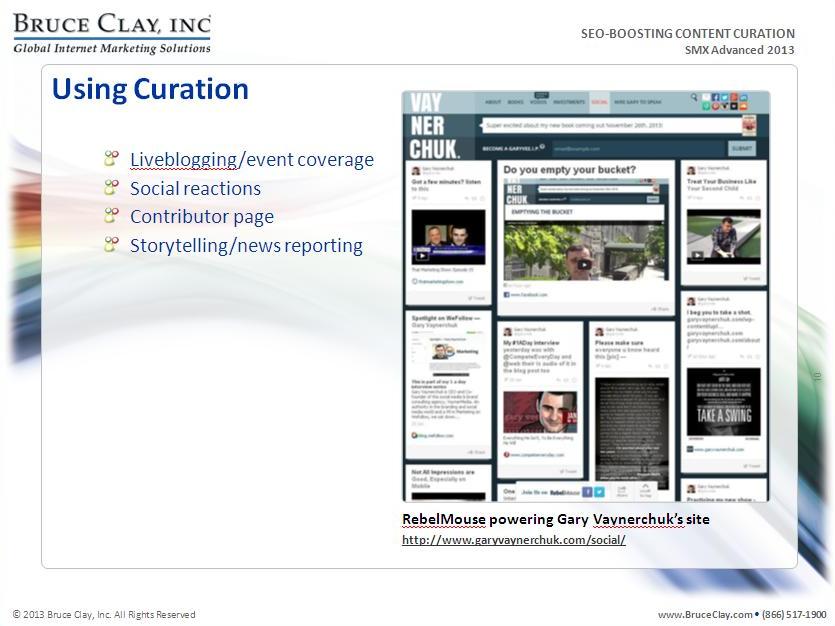Open the www.BruceClay.com footer link
The image size is (835, 626).
704,614
